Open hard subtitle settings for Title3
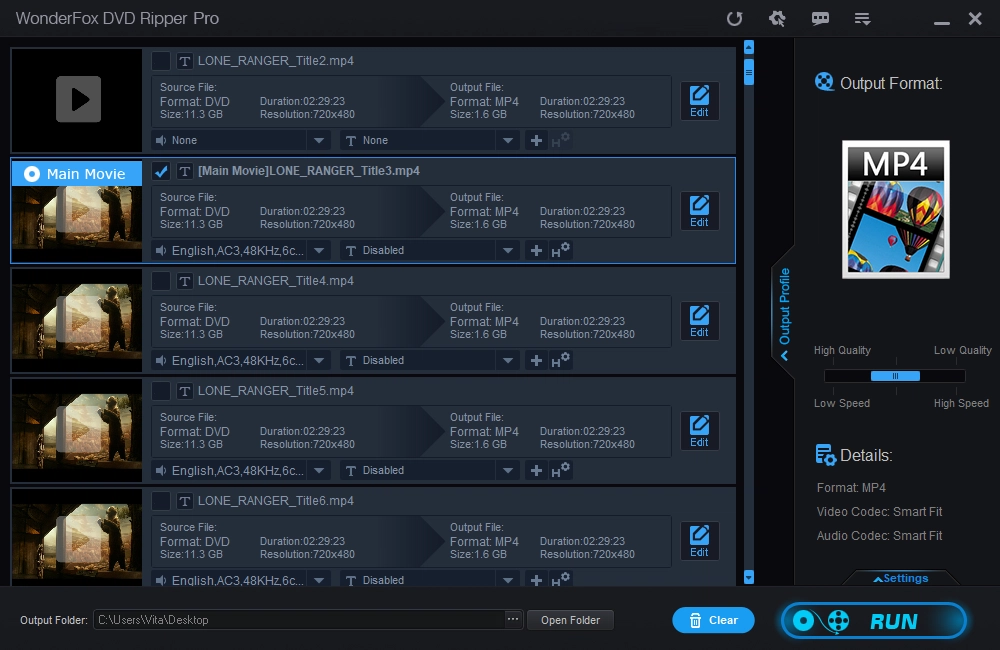1000x650 pixels. pyautogui.click(x=561, y=250)
